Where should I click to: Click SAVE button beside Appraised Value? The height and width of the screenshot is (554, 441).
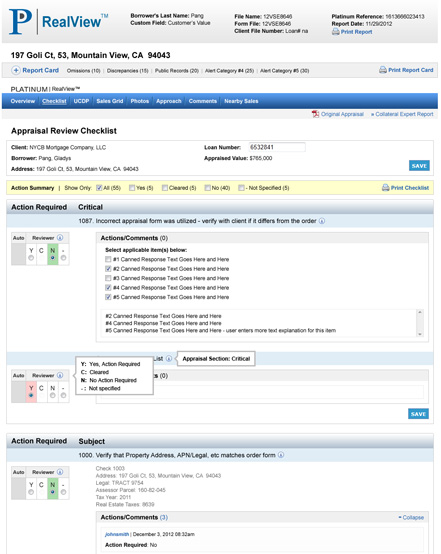tap(419, 166)
